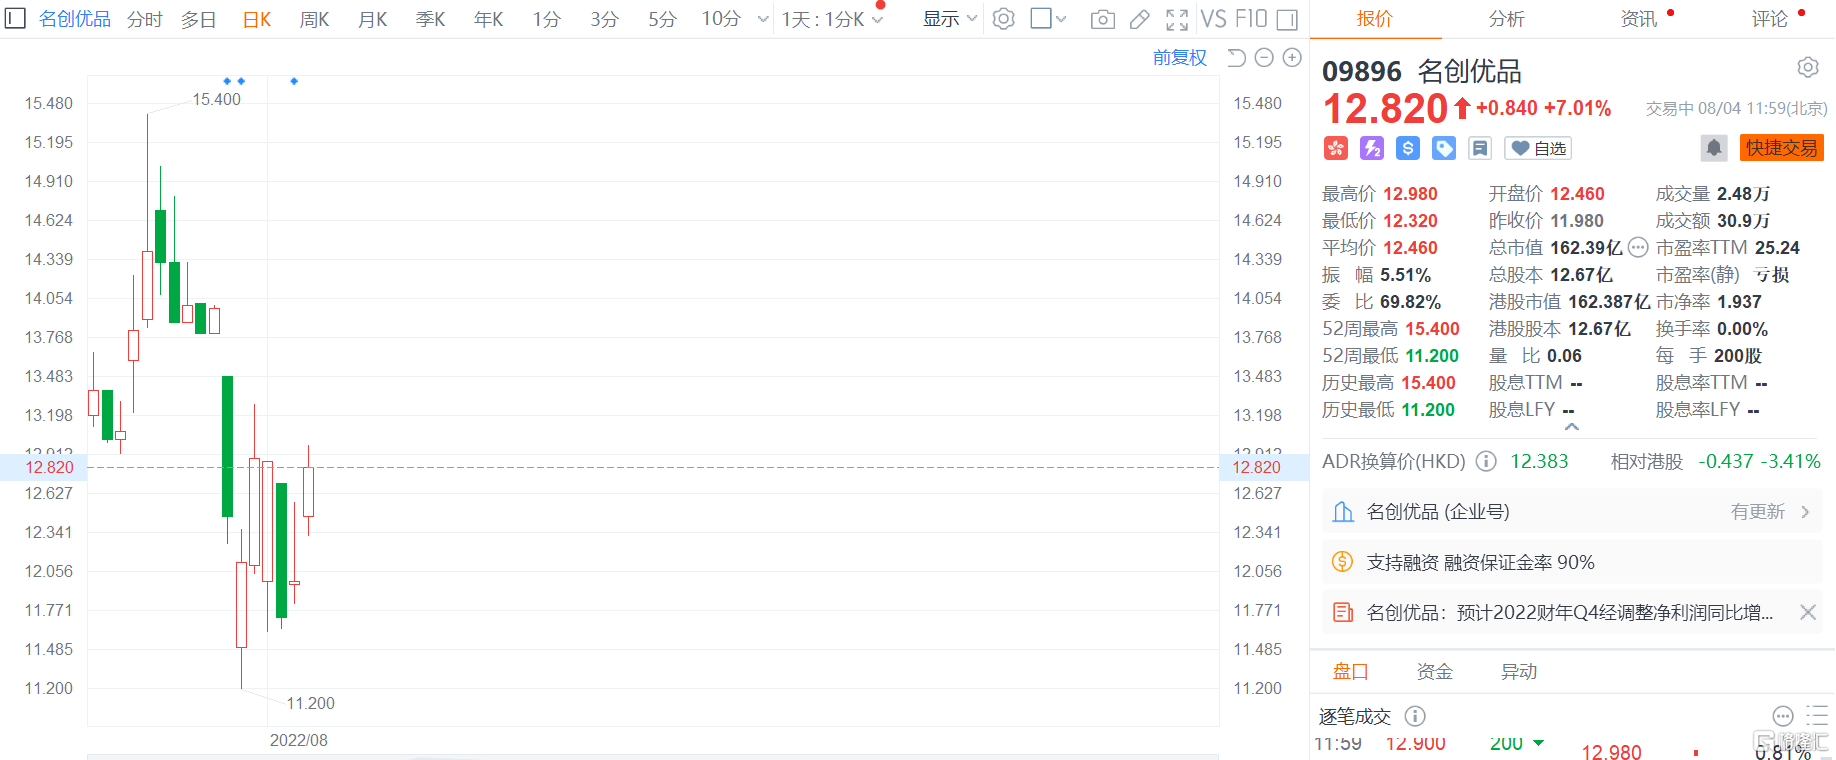1836x760 pixels.
Task: Show ADR conversion price info icon
Action: [x=1487, y=461]
